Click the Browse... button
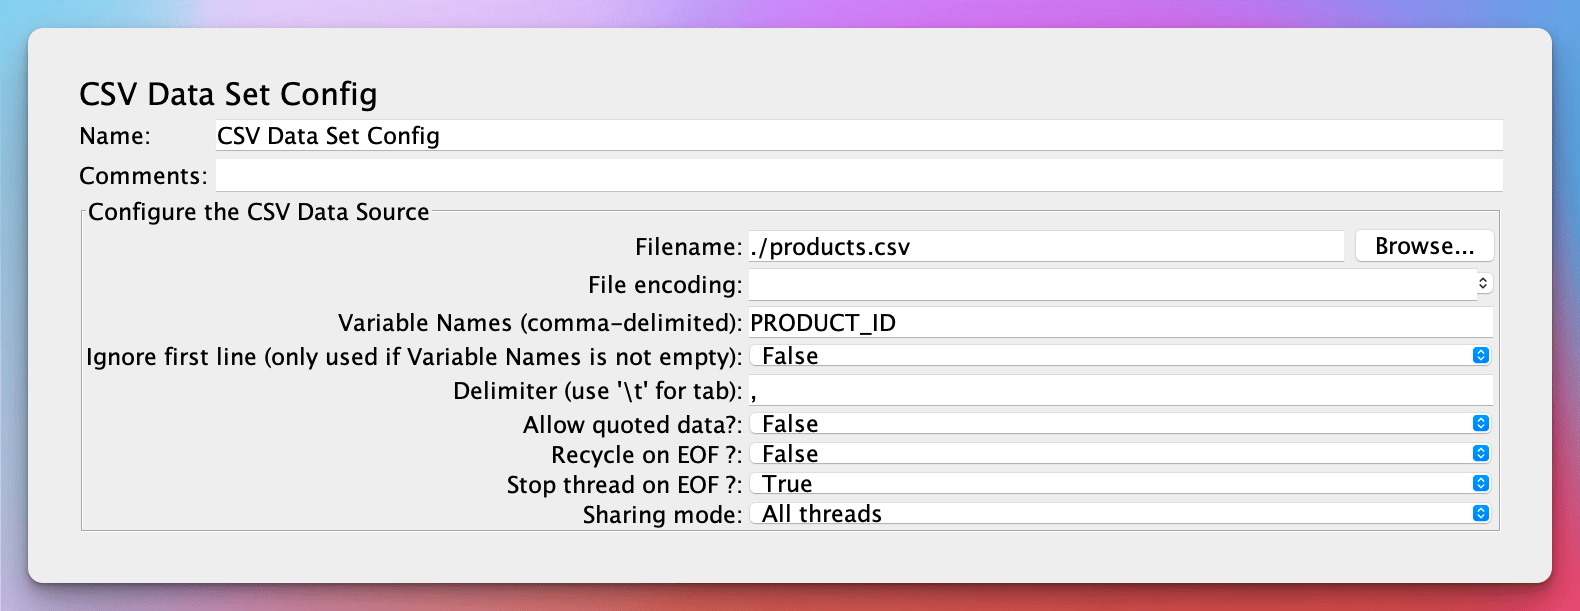This screenshot has height=611, width=1580. 1424,246
